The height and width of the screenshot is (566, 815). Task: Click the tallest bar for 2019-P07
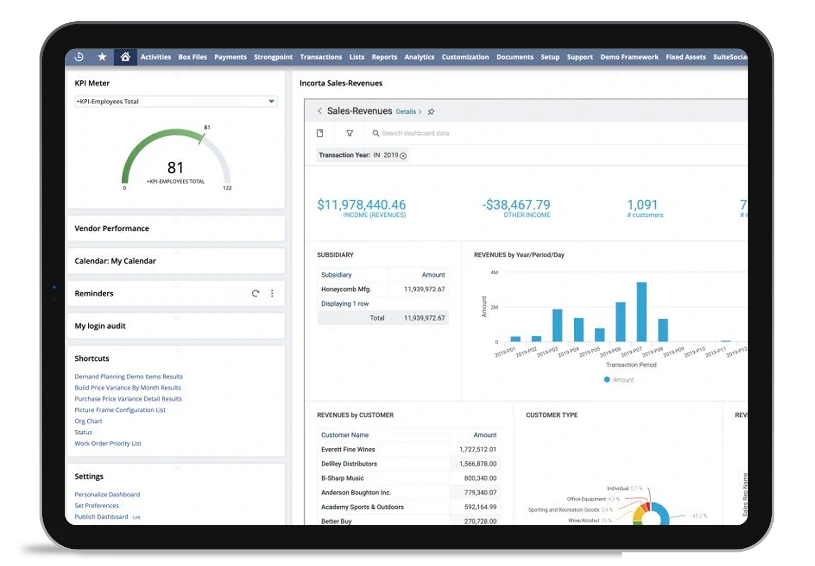point(641,312)
